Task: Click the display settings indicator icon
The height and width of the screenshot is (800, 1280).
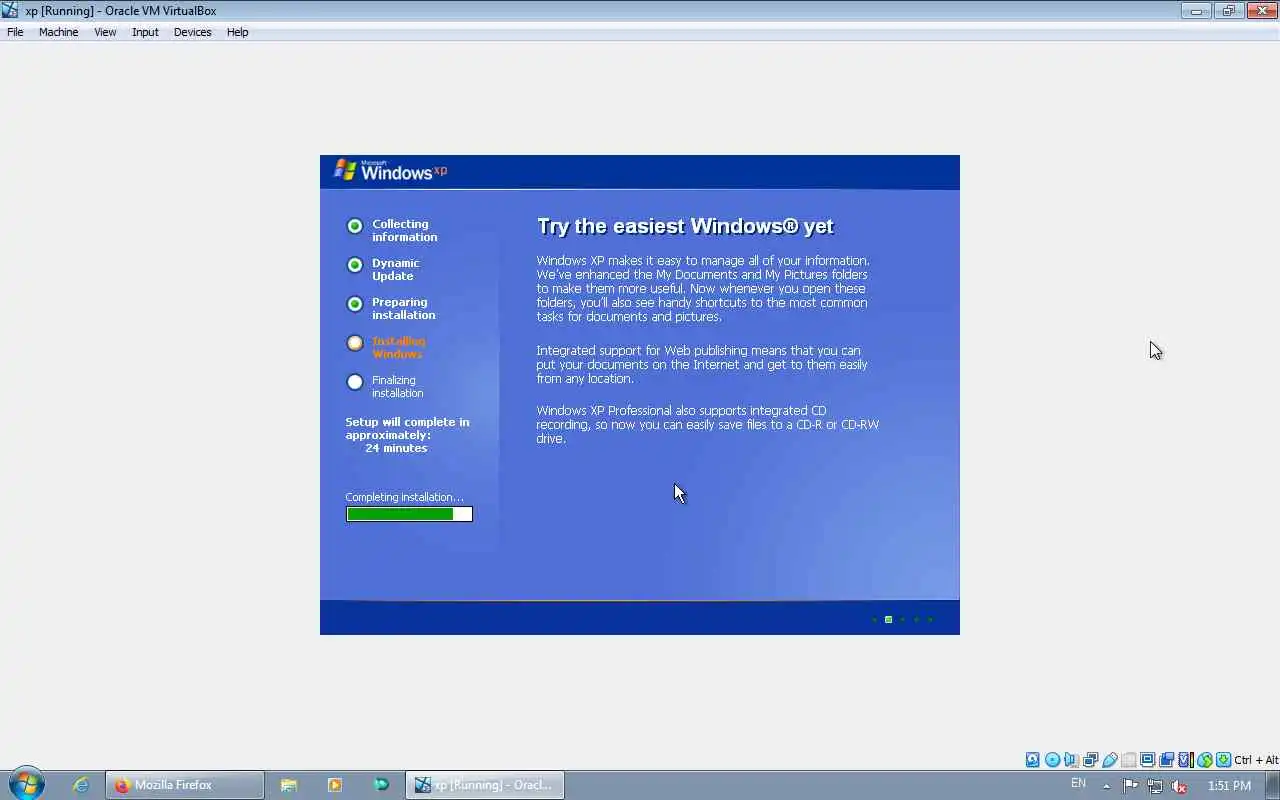Action: coord(1147,760)
